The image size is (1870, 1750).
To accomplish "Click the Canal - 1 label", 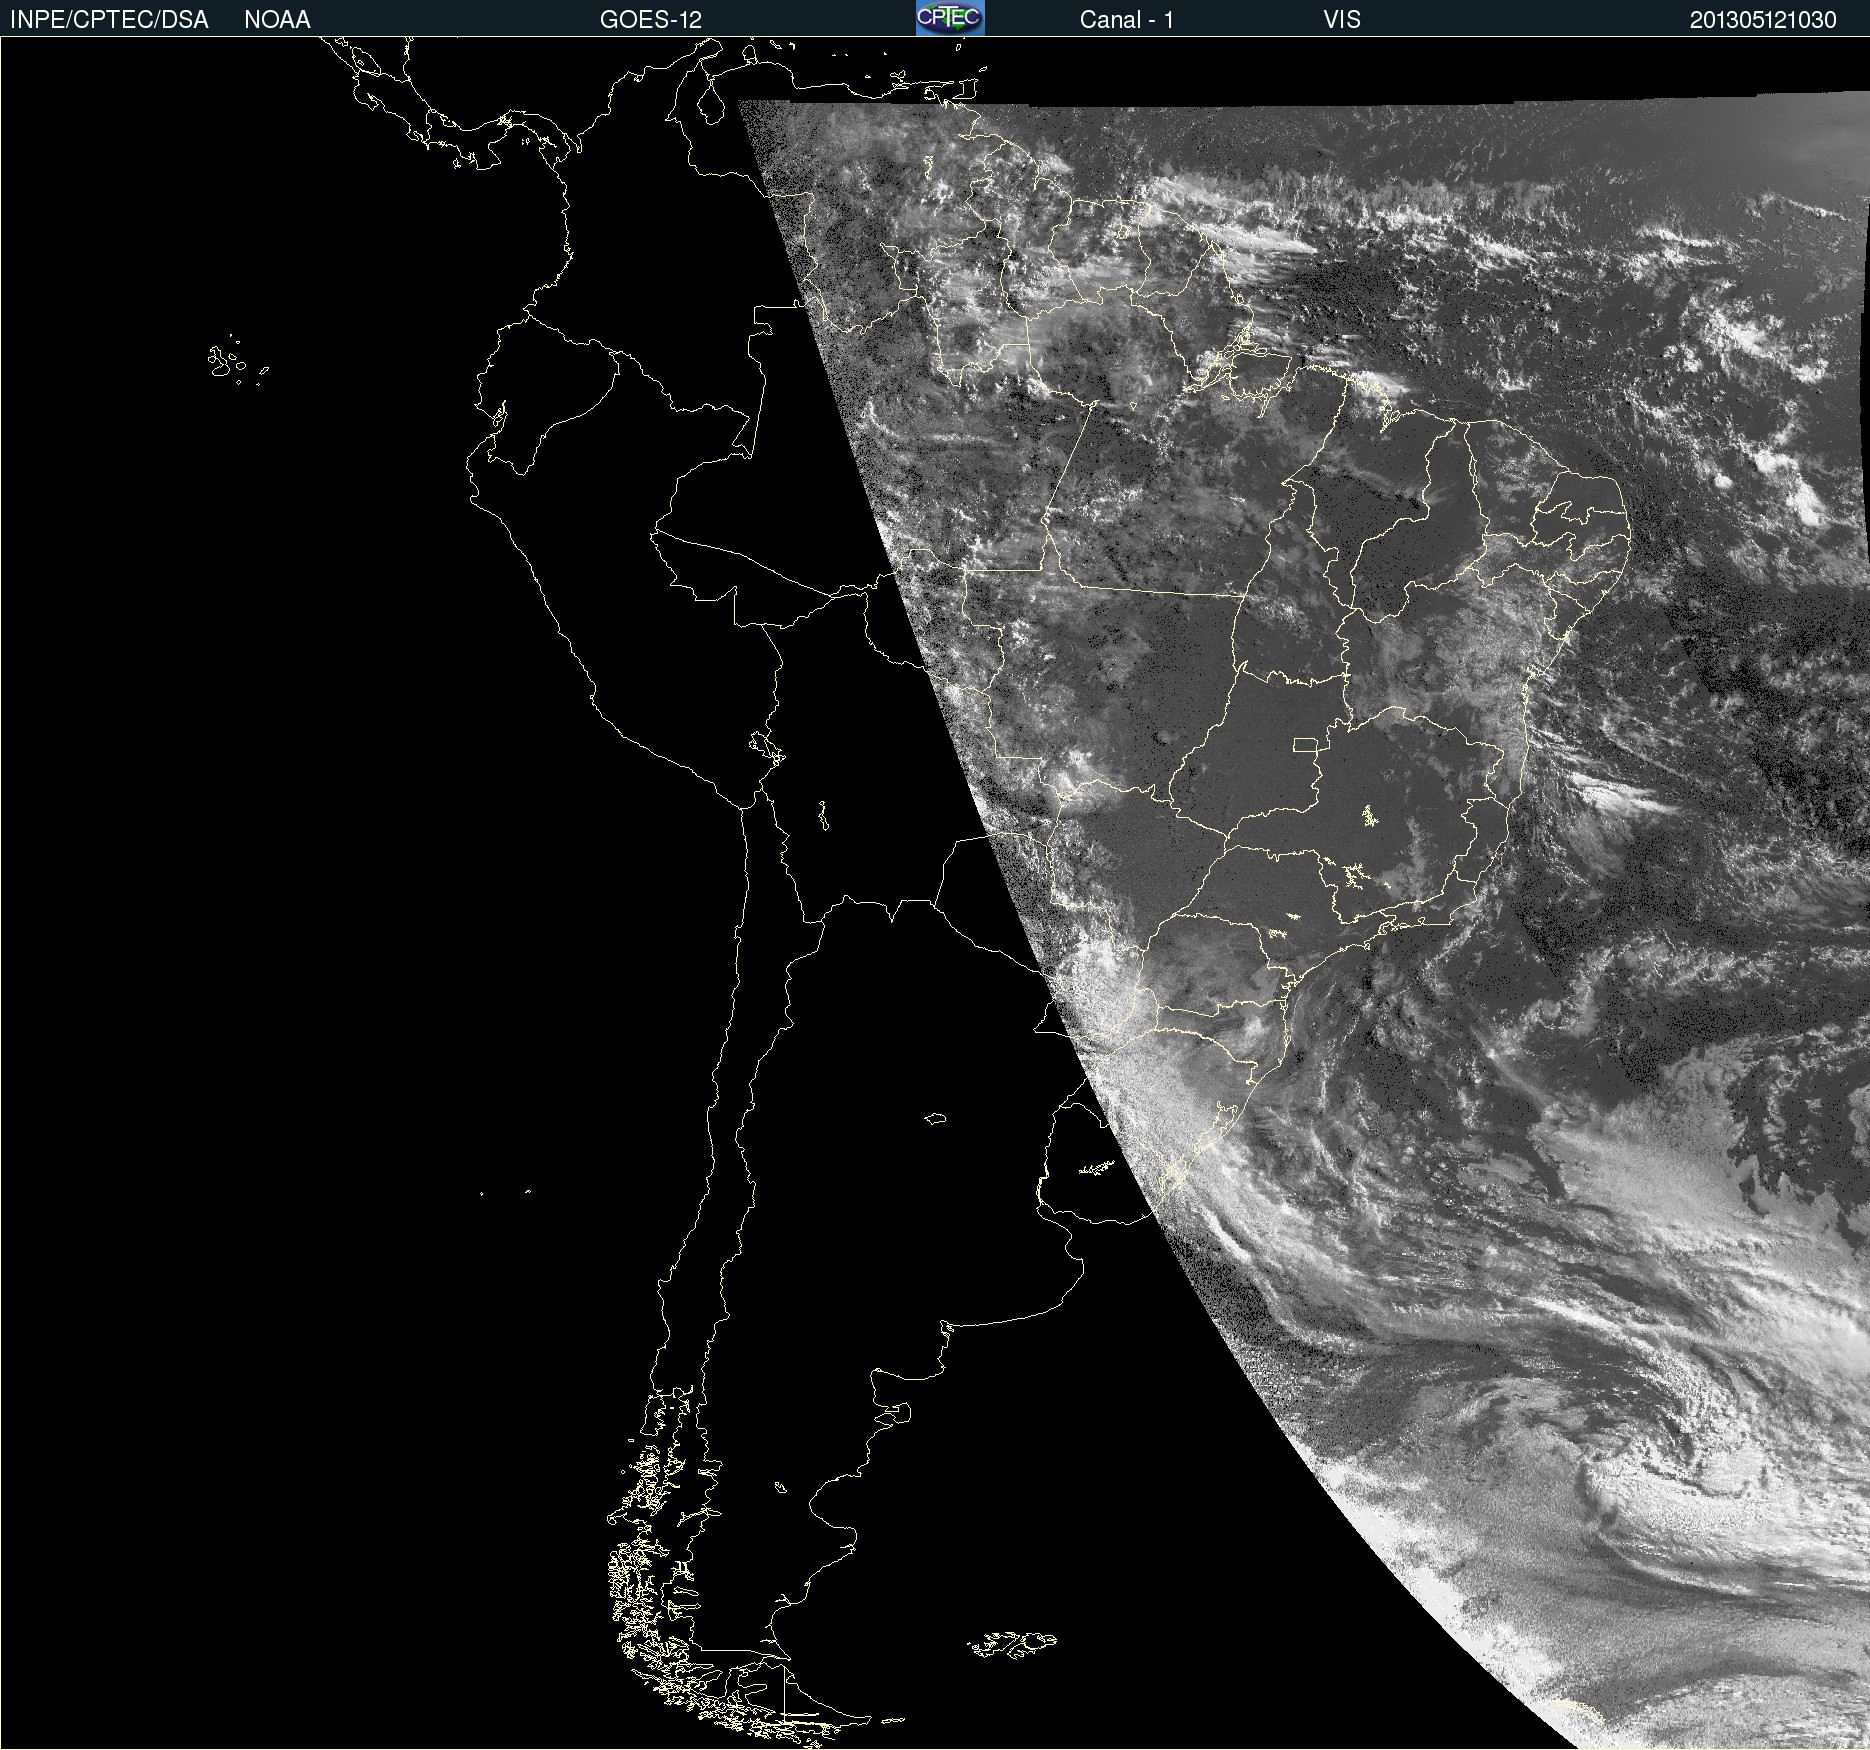I will [1126, 20].
